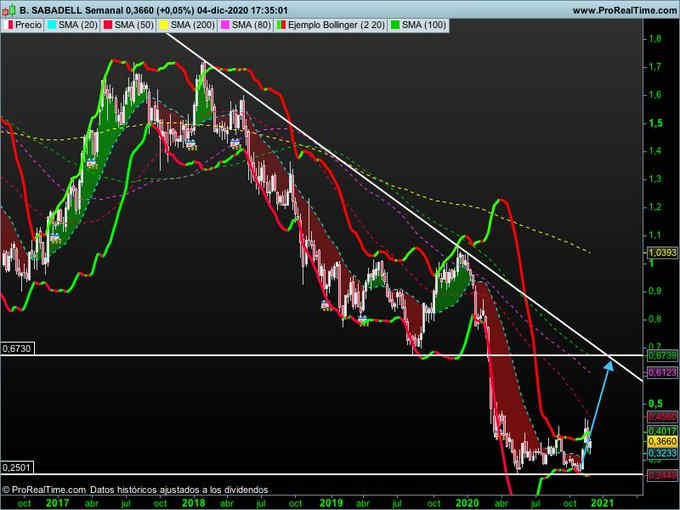Click the 2017 year label on time axis
Image resolution: width=680 pixels, height=510 pixels.
click(x=57, y=503)
